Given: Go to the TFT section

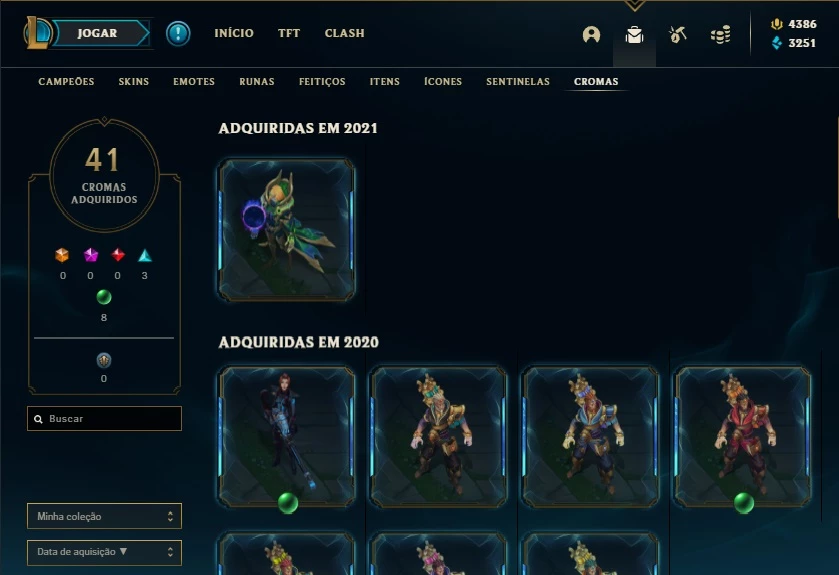Looking at the screenshot, I should pyautogui.click(x=289, y=33).
